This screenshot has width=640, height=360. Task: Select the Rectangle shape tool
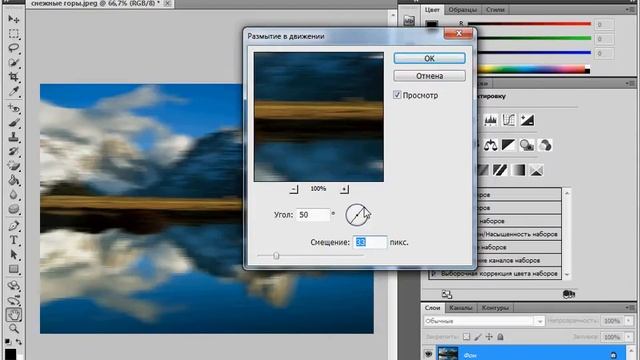point(13,269)
